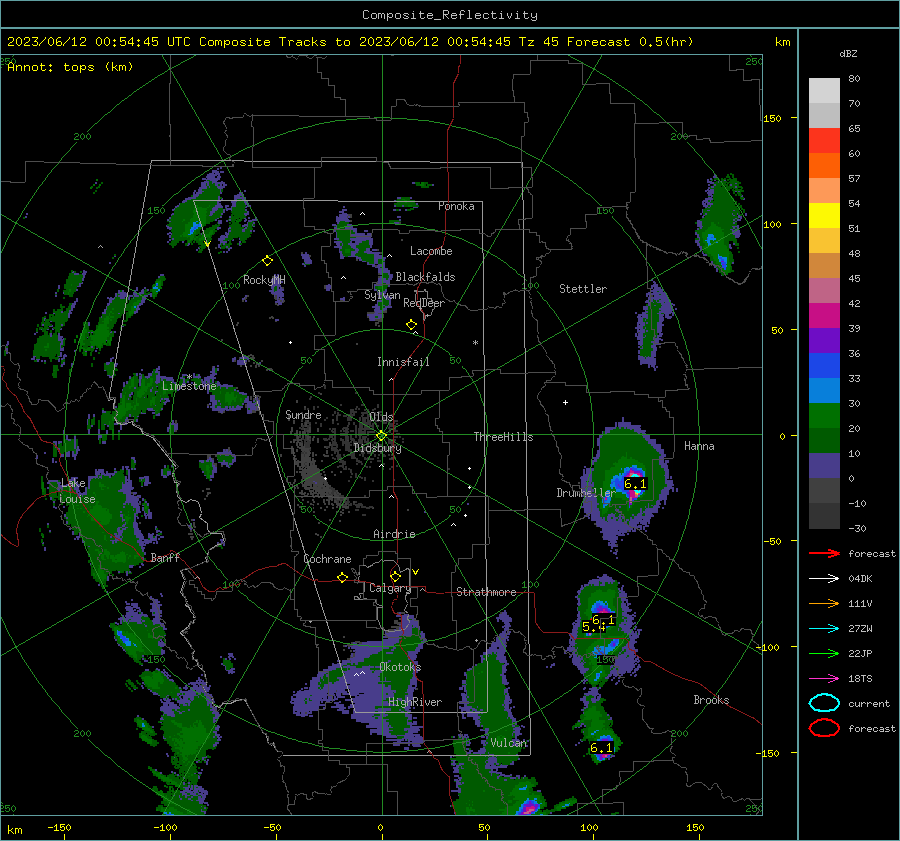Click the RedDeer city label

tap(424, 303)
